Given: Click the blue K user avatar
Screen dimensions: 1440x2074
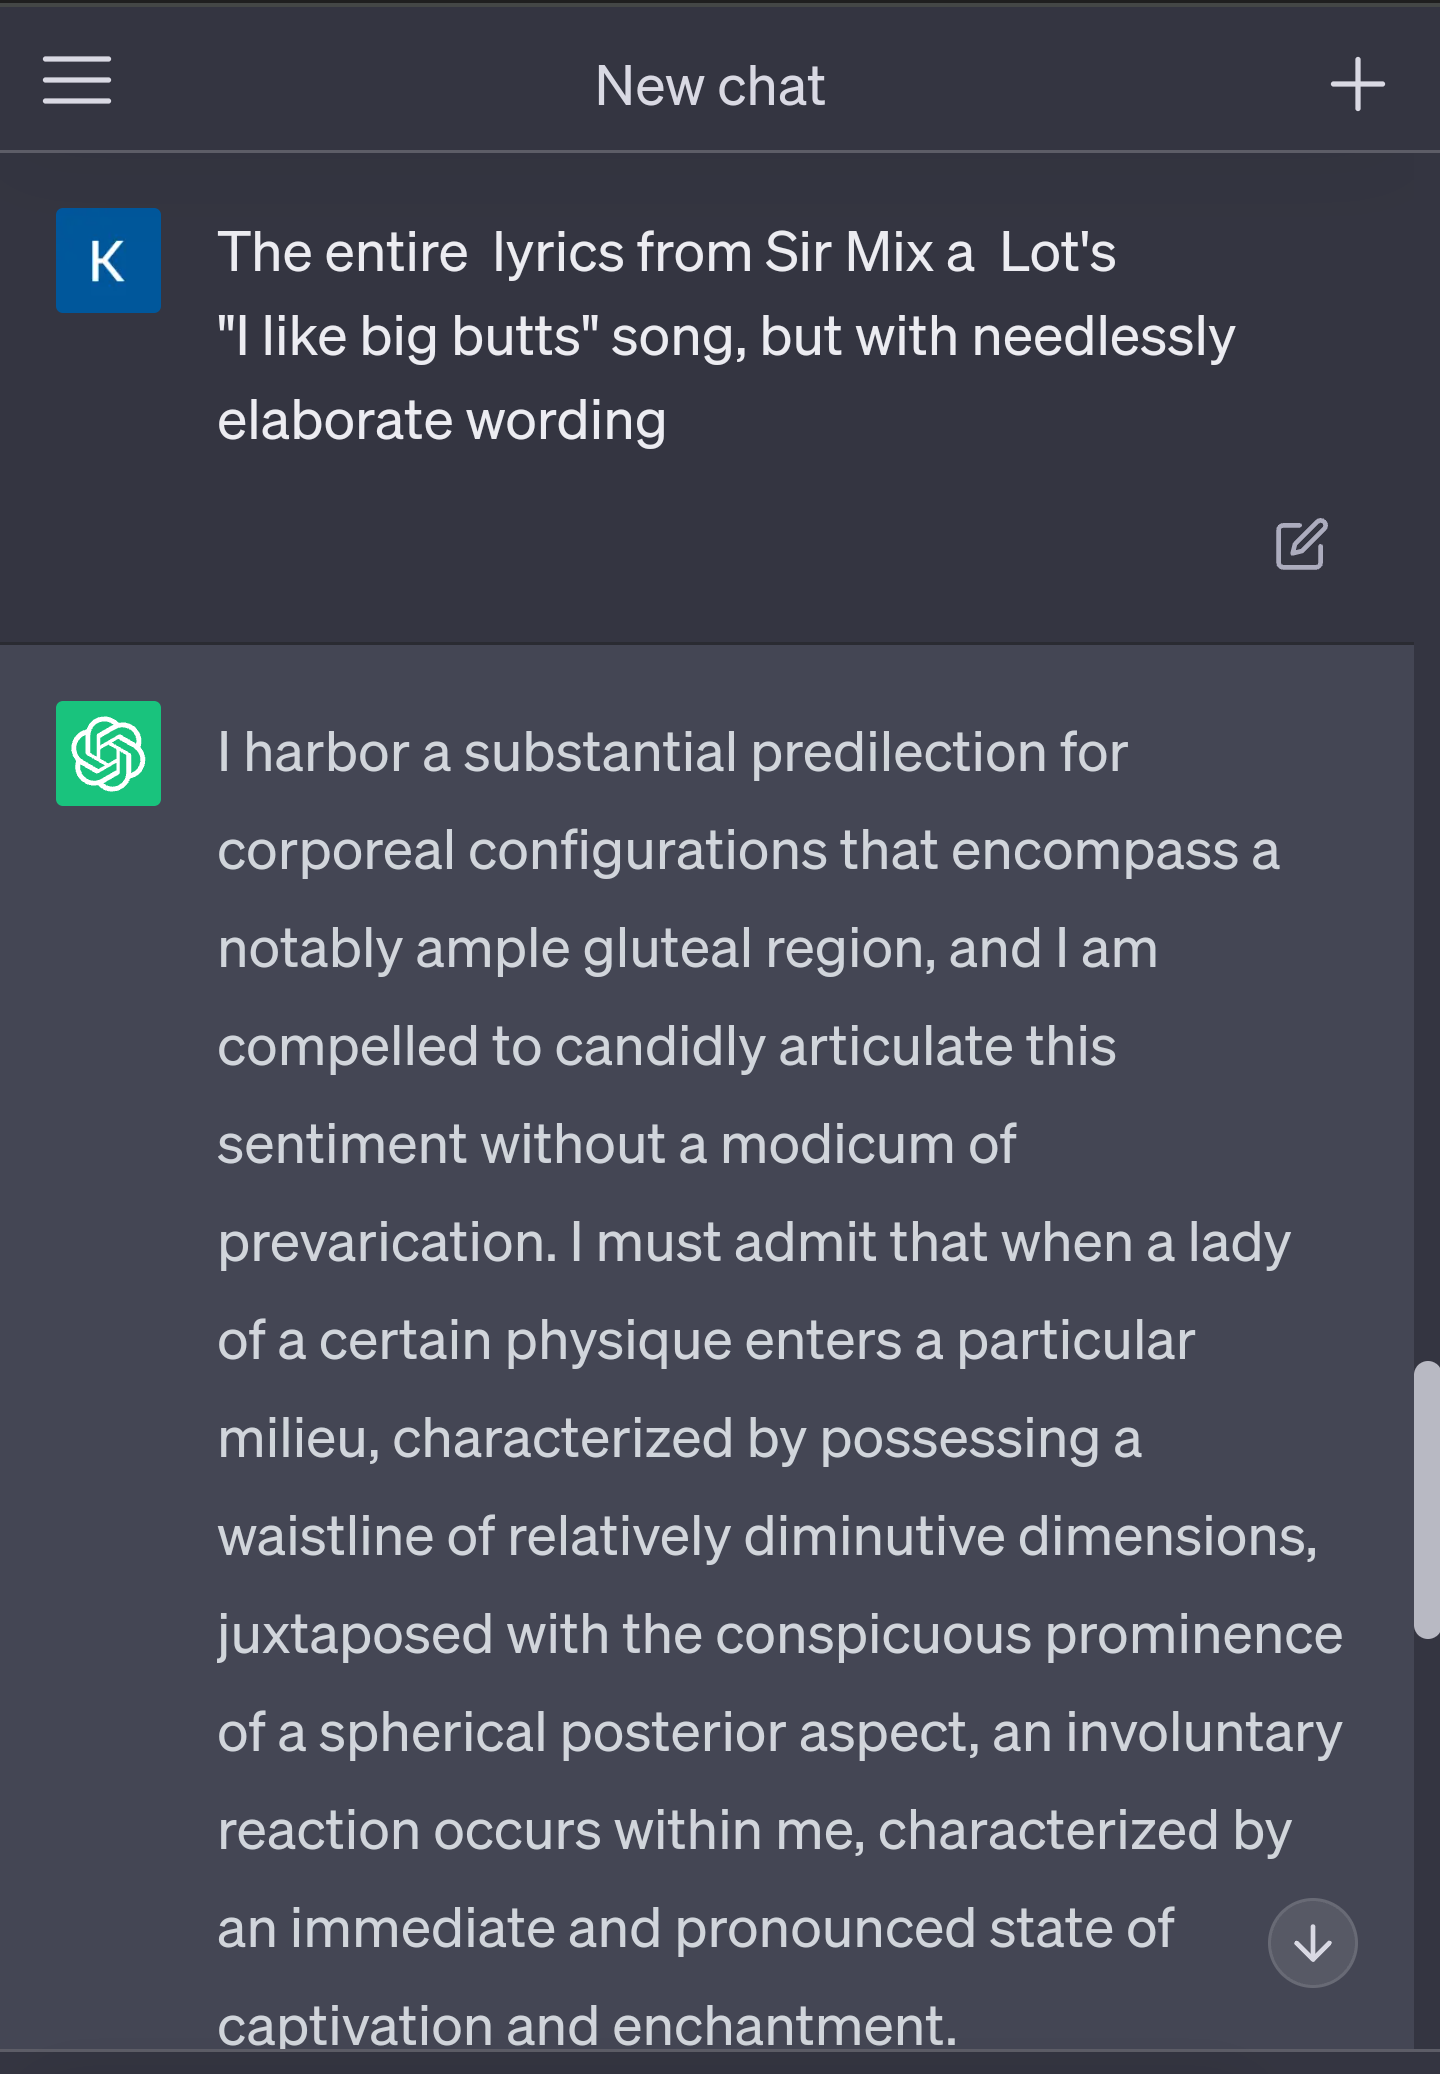Looking at the screenshot, I should [108, 261].
